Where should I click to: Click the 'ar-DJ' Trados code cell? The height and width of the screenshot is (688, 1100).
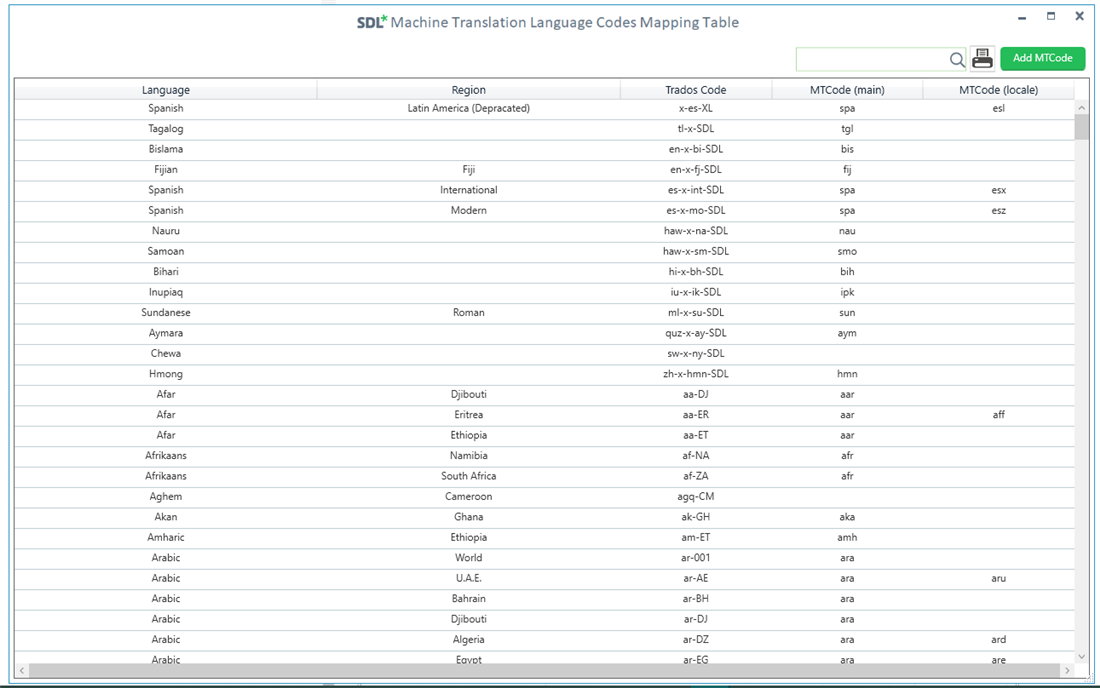pos(696,619)
